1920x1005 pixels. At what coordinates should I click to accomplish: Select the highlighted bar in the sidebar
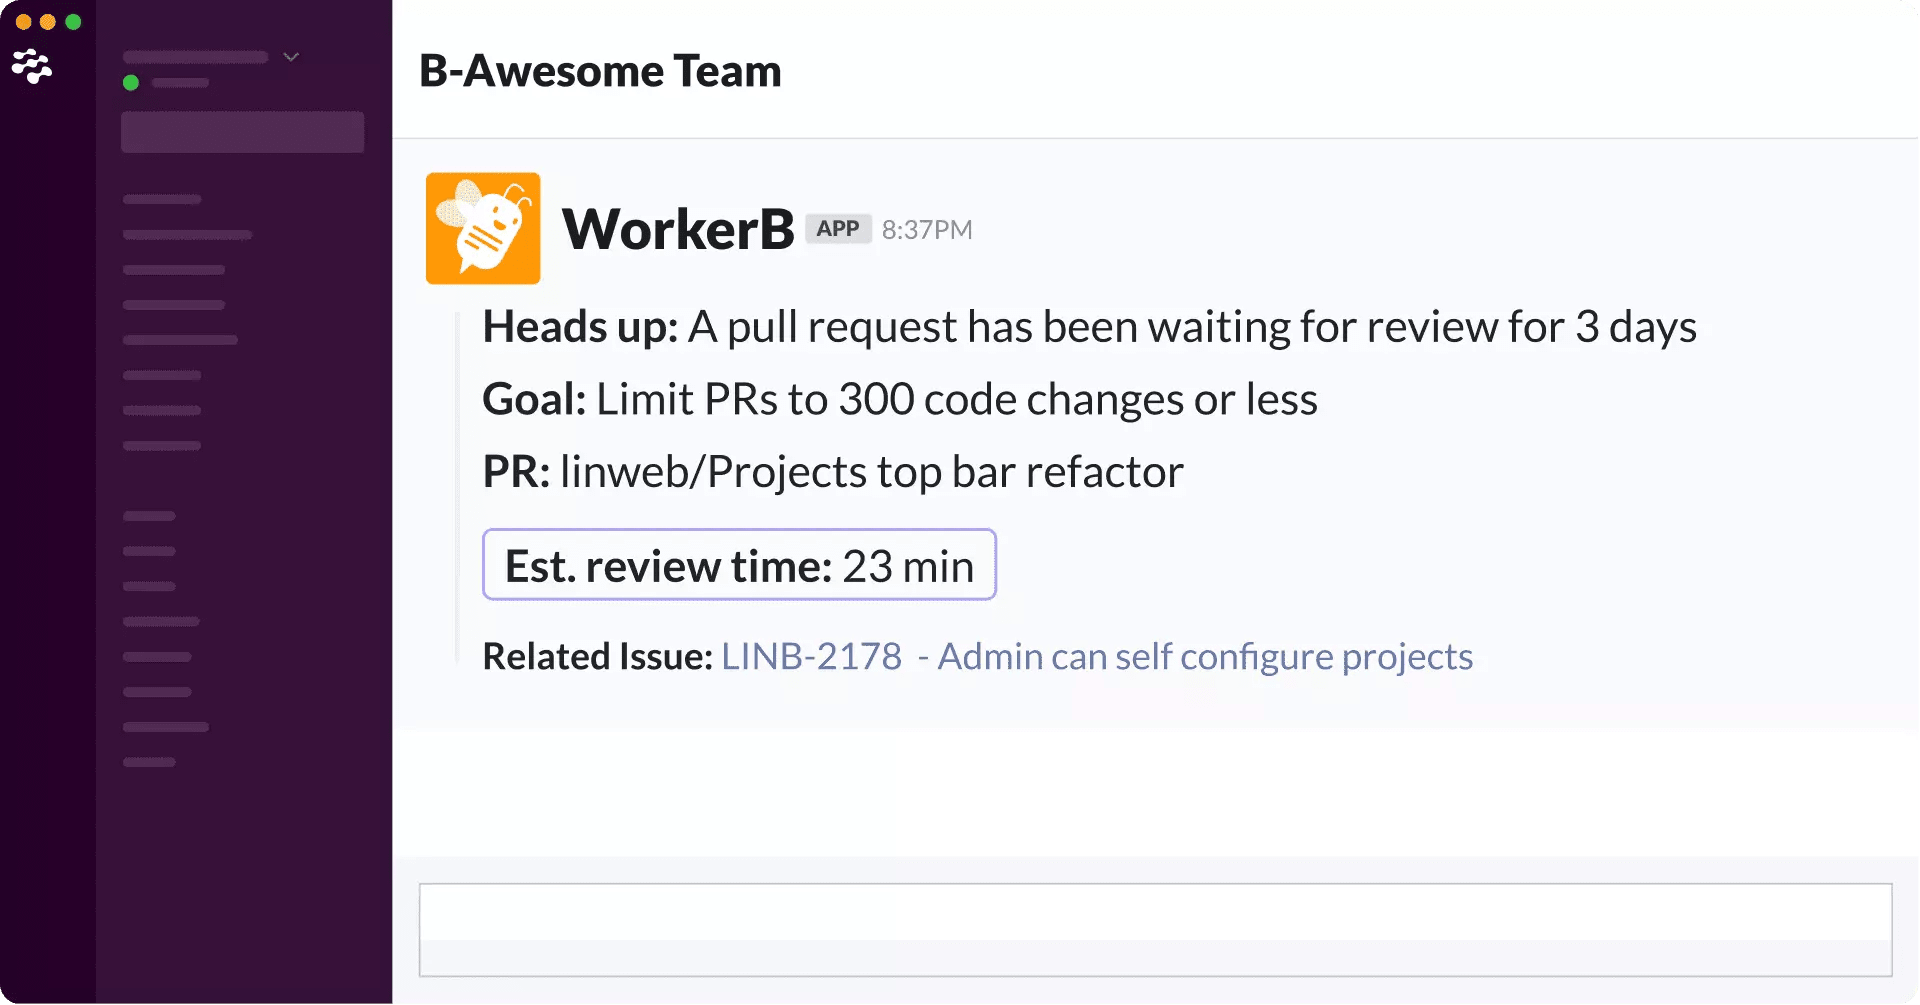pos(242,132)
